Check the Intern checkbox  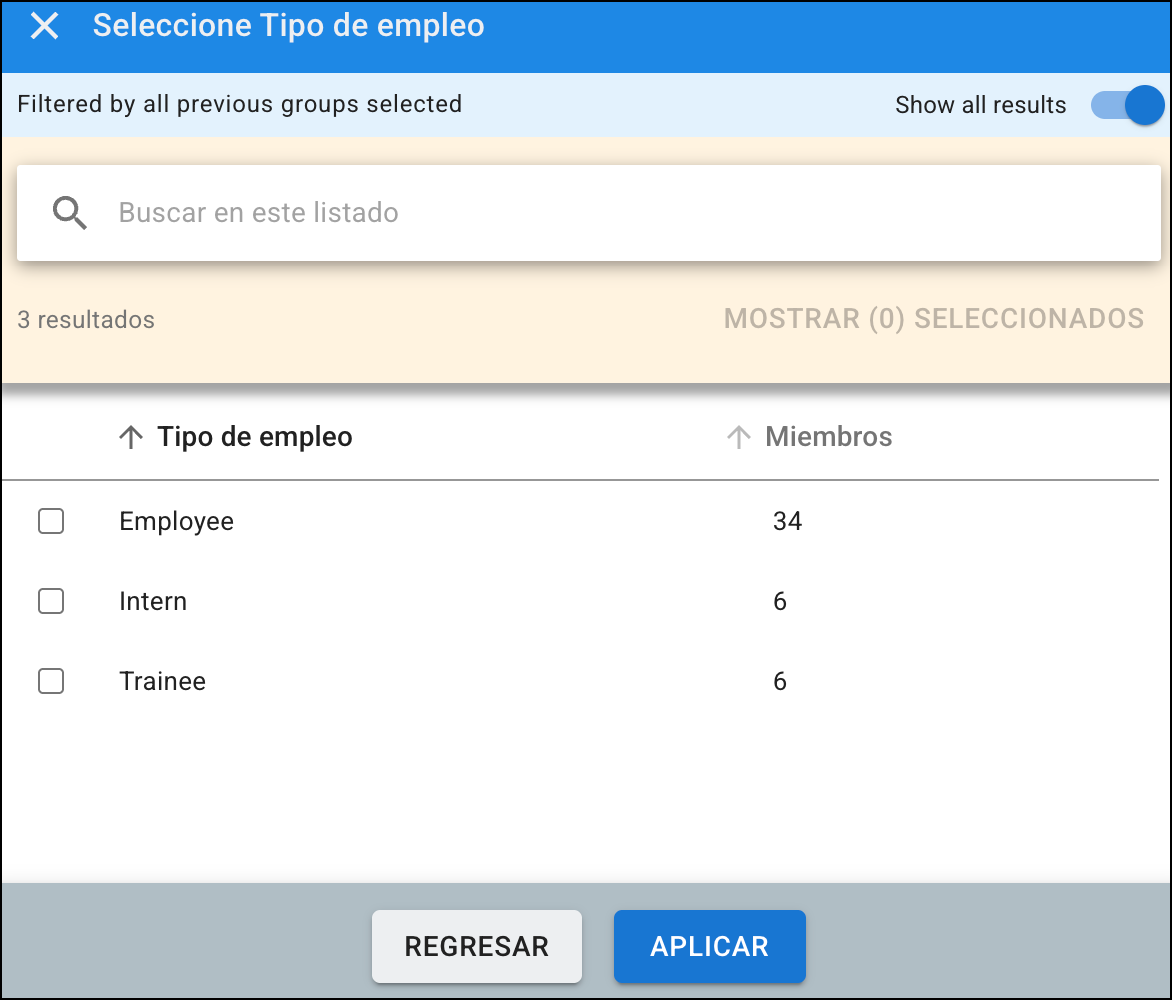pos(51,601)
